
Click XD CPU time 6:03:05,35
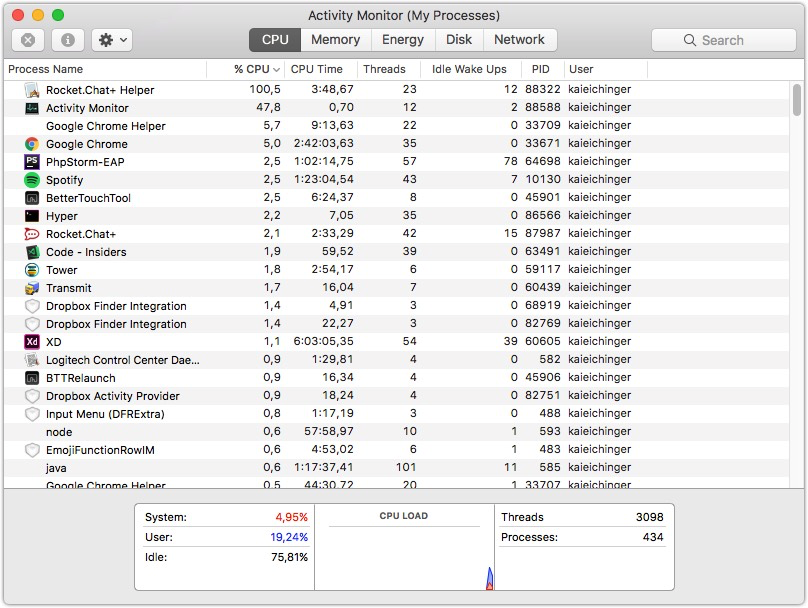pos(324,341)
